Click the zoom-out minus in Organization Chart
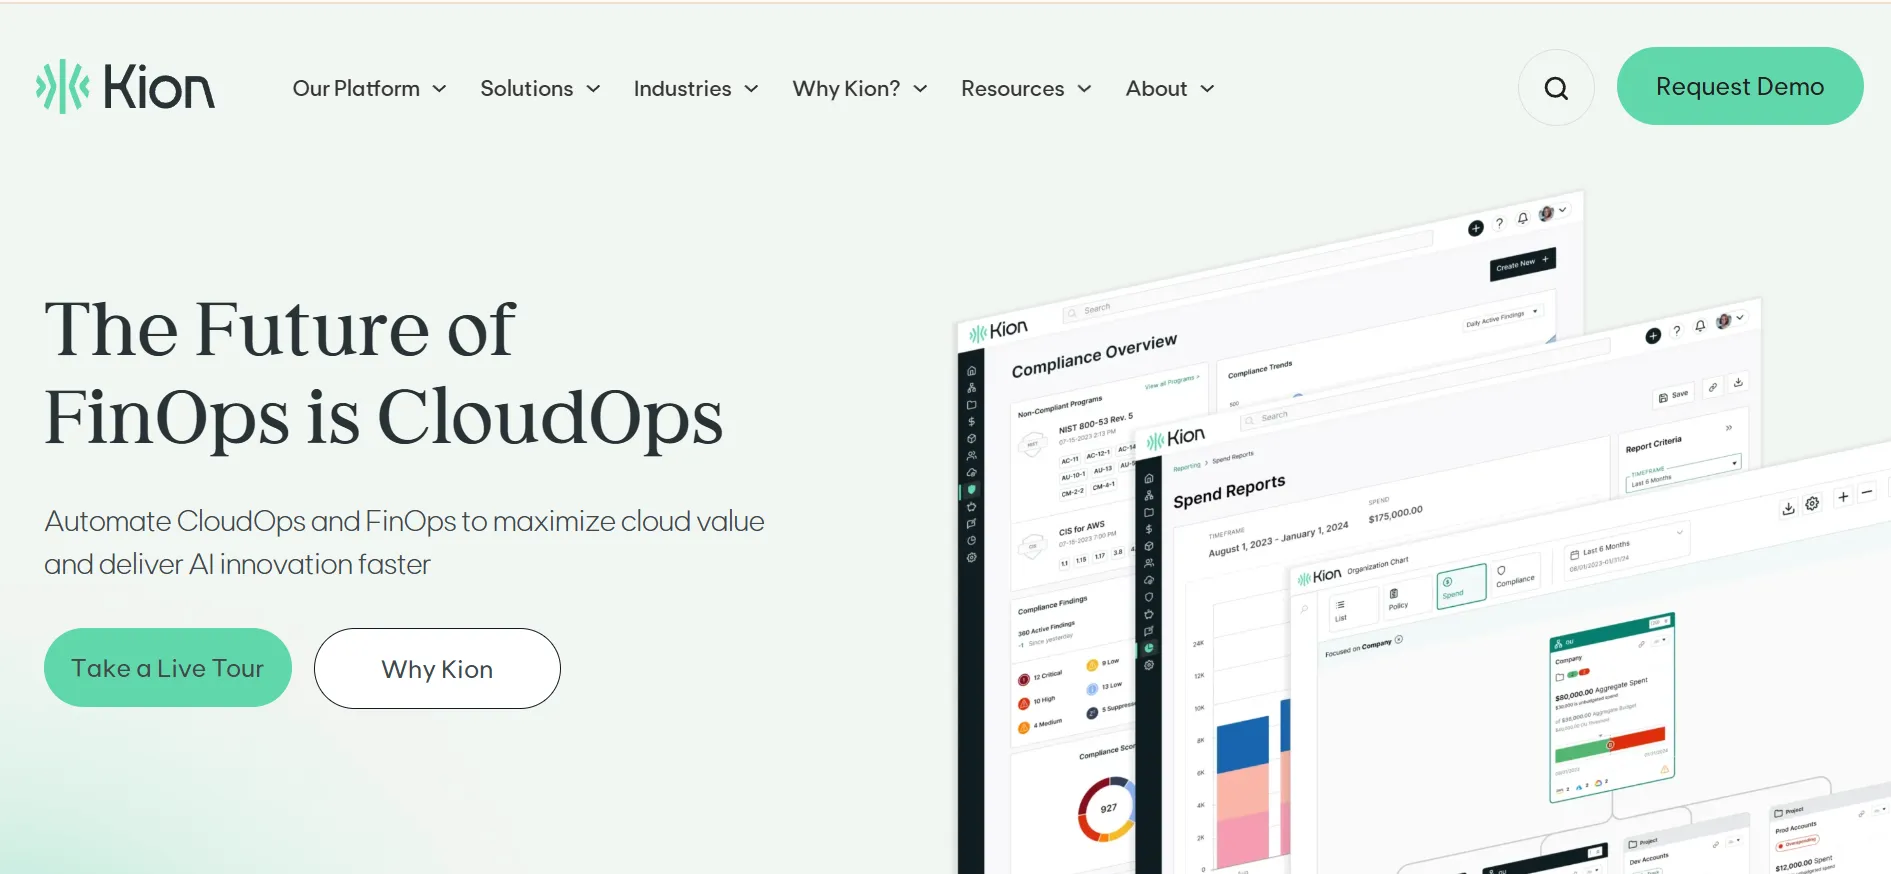Screen dimensions: 1891x874 click(x=1866, y=493)
